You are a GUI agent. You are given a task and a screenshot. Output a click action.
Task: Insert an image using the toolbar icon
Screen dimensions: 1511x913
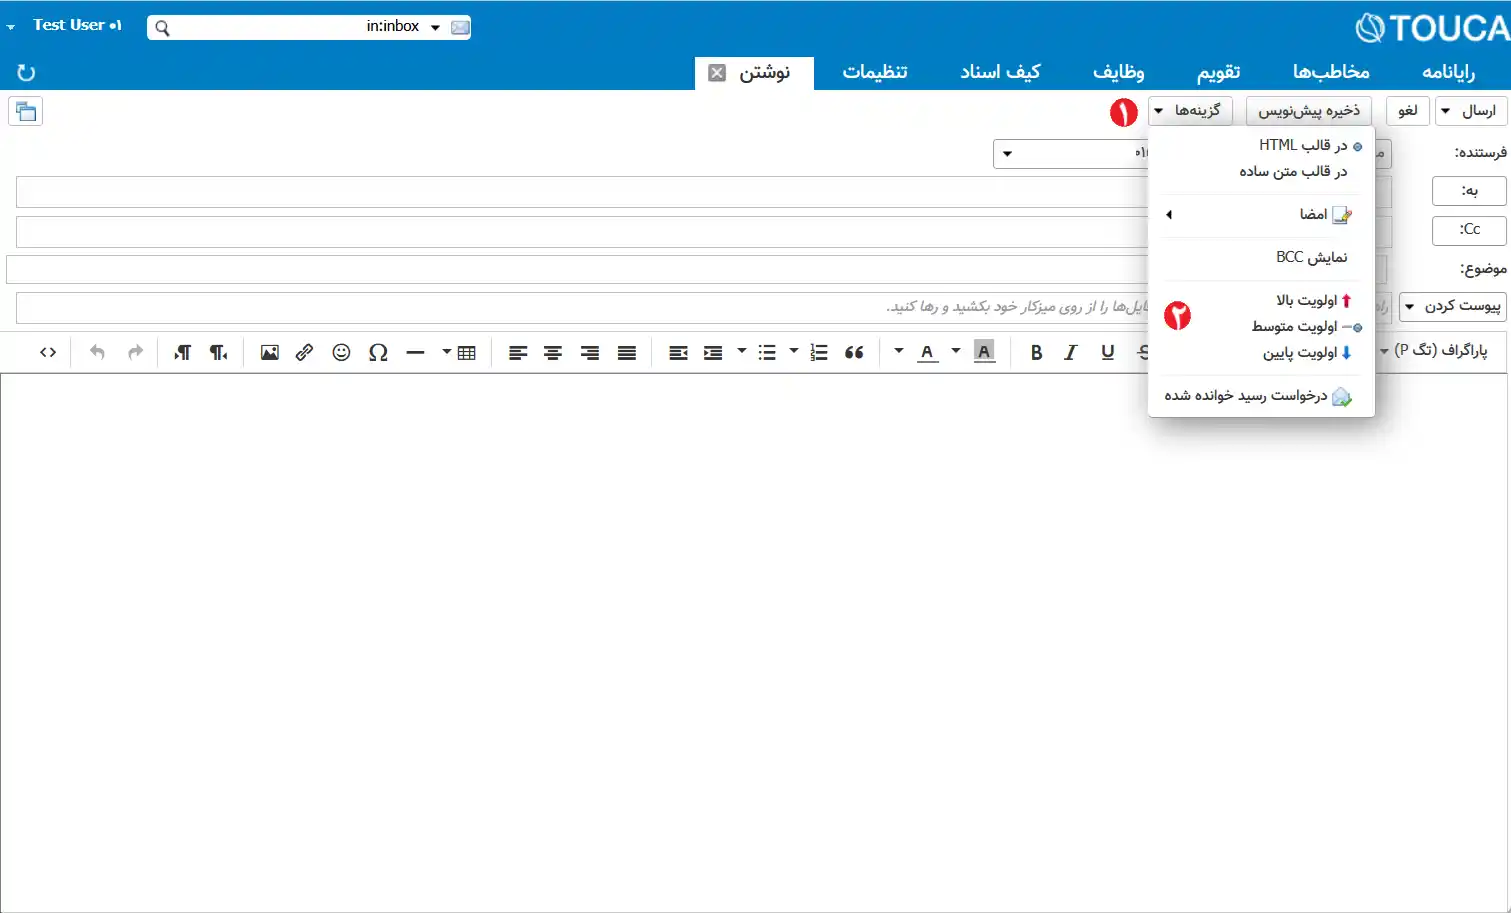pyautogui.click(x=269, y=352)
